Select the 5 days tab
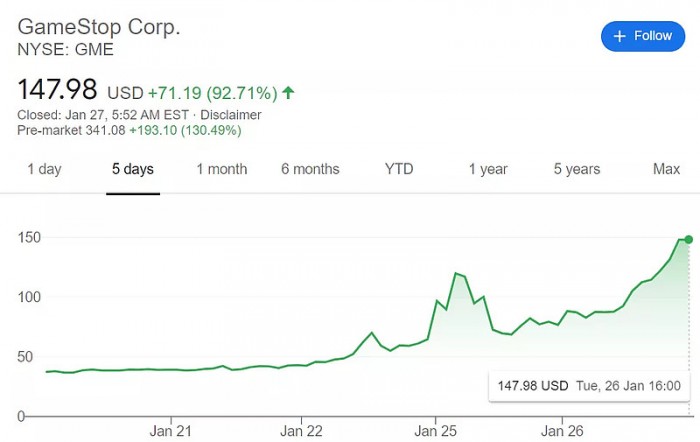This screenshot has height=442, width=700. coord(132,169)
